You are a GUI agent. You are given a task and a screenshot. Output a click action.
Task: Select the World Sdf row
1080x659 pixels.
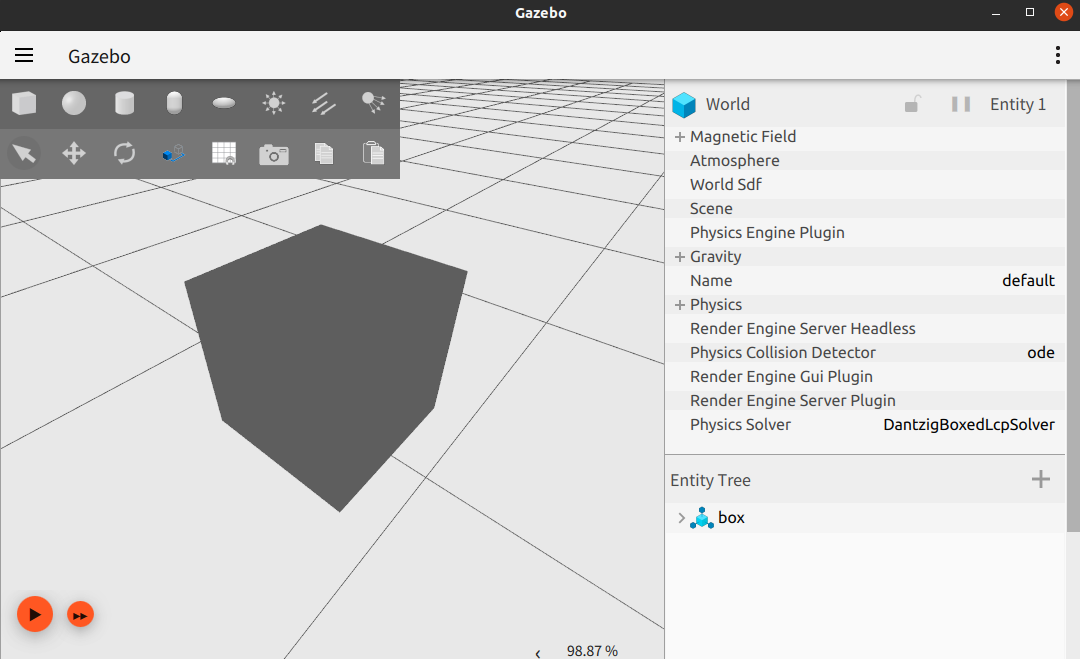click(865, 185)
